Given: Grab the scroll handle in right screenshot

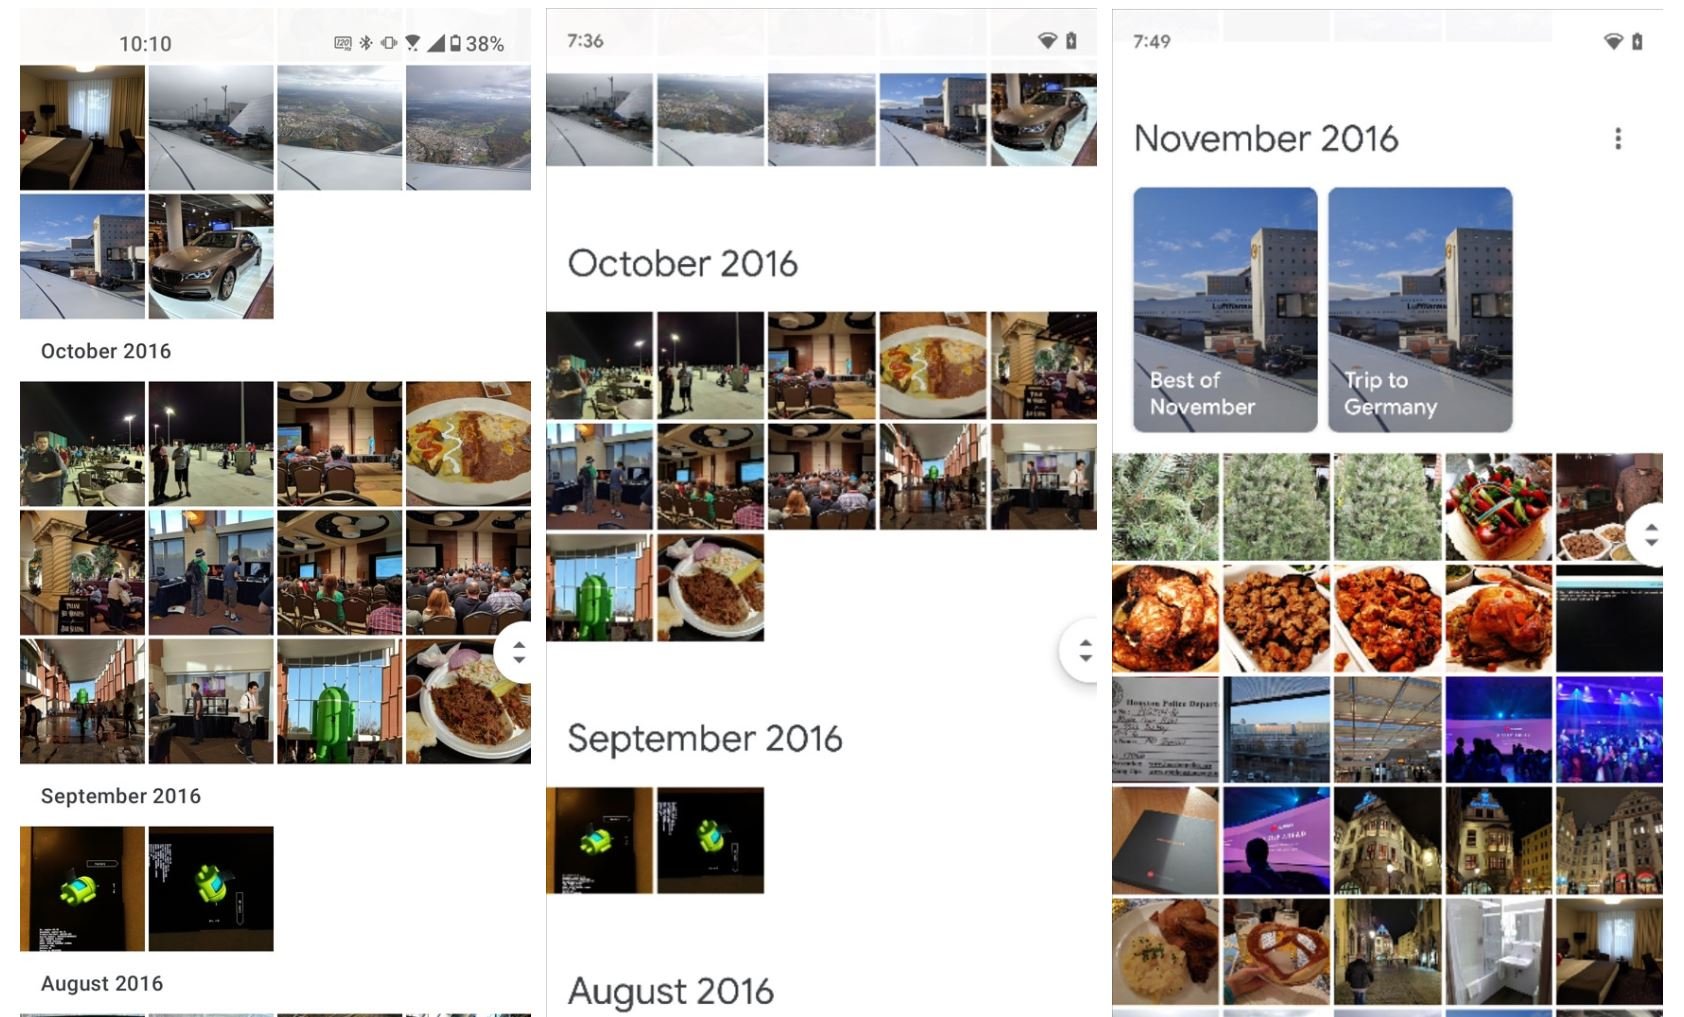Looking at the screenshot, I should (x=1649, y=535).
